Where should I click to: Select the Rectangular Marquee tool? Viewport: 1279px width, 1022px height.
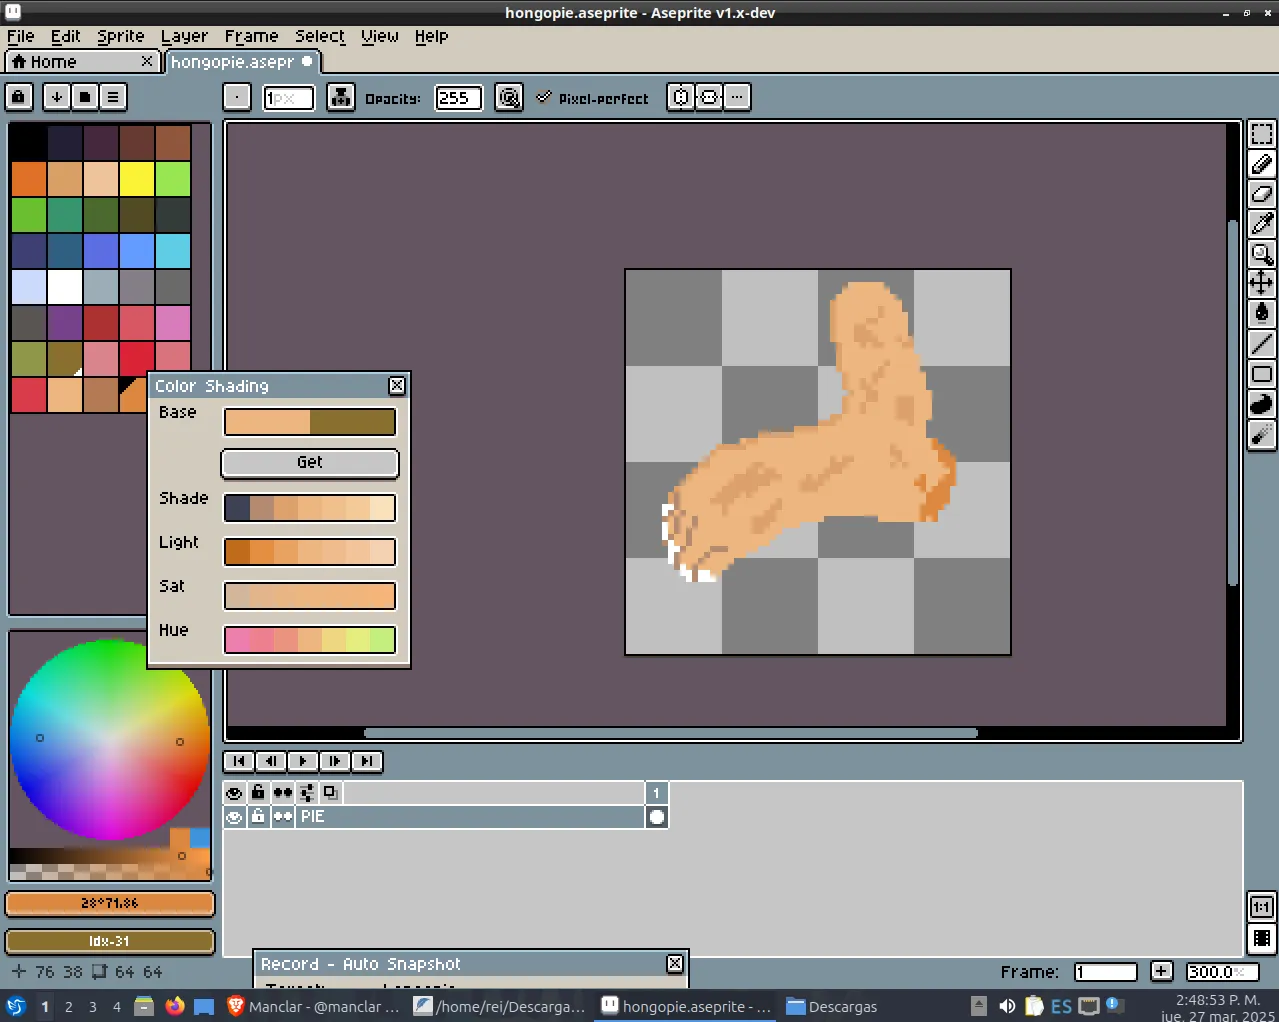click(x=1262, y=134)
